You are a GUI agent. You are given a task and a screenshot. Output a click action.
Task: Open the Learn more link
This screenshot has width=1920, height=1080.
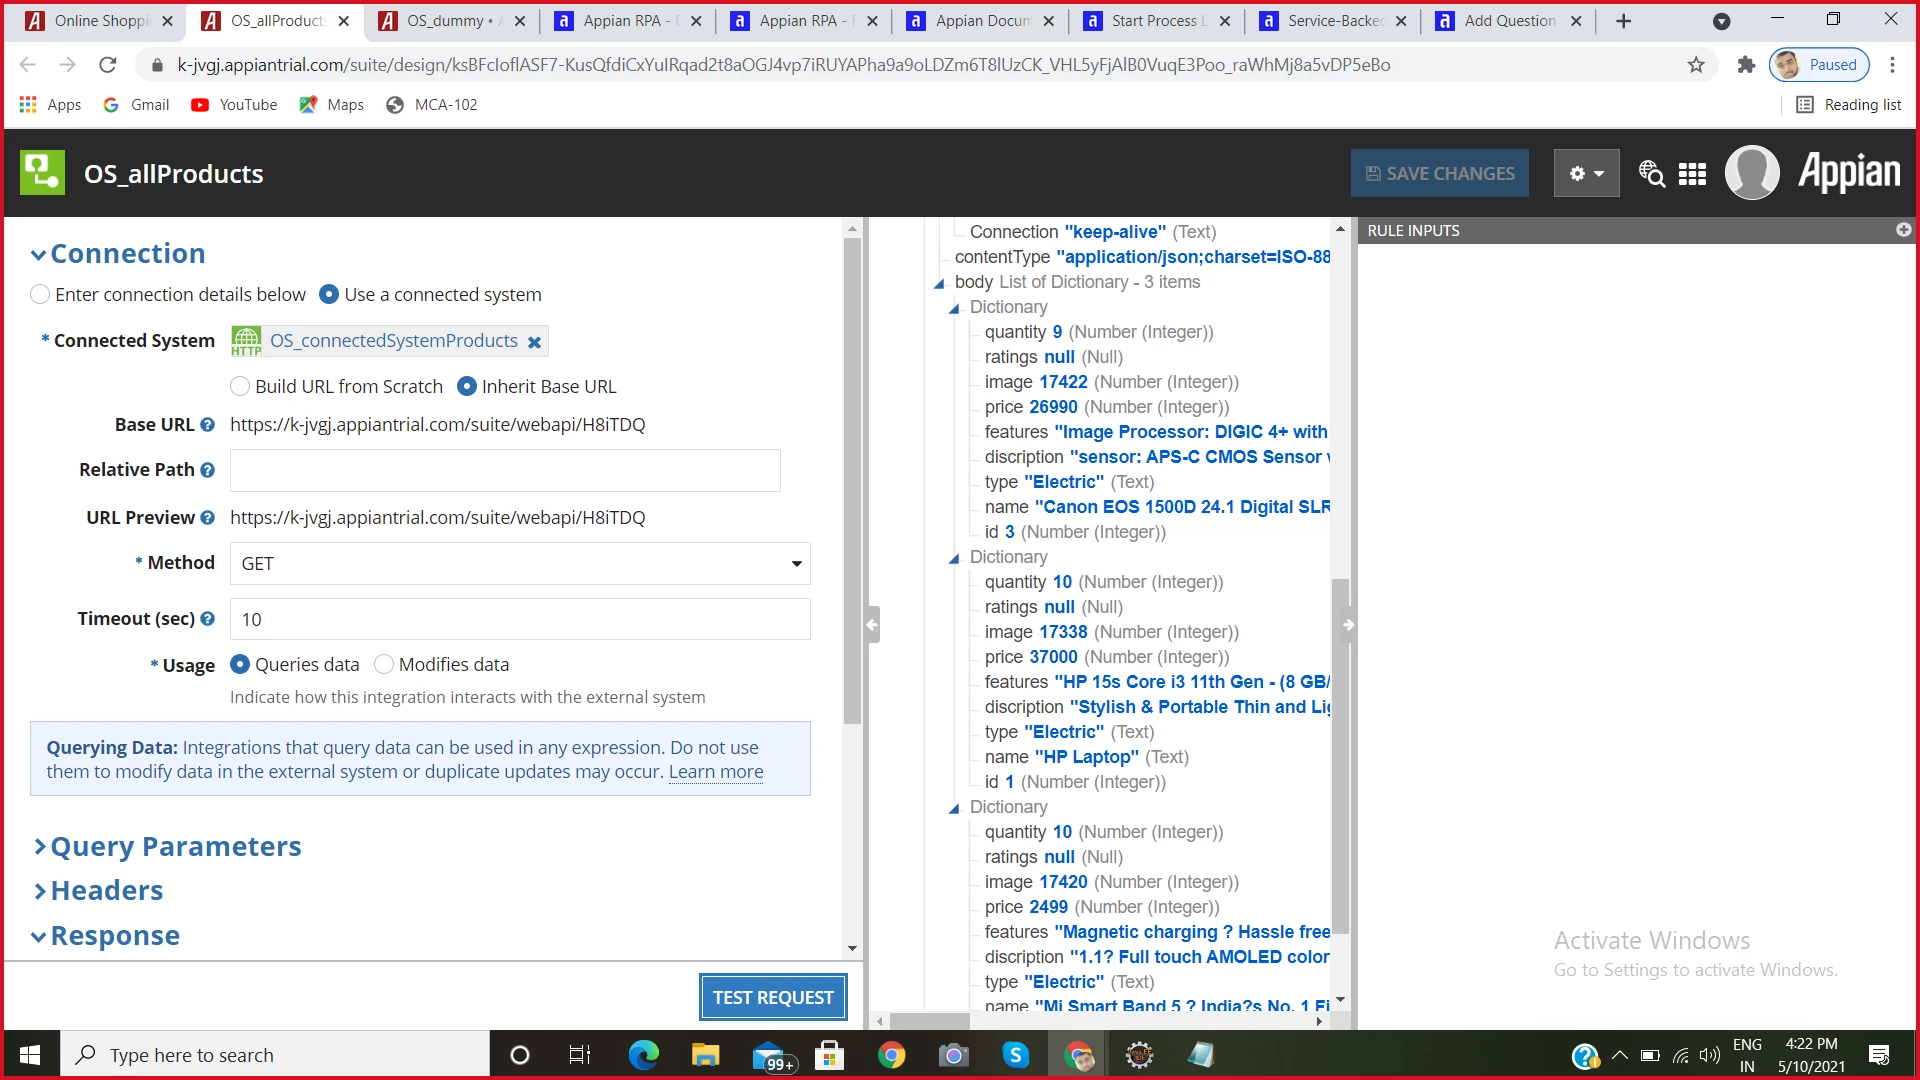click(x=716, y=772)
